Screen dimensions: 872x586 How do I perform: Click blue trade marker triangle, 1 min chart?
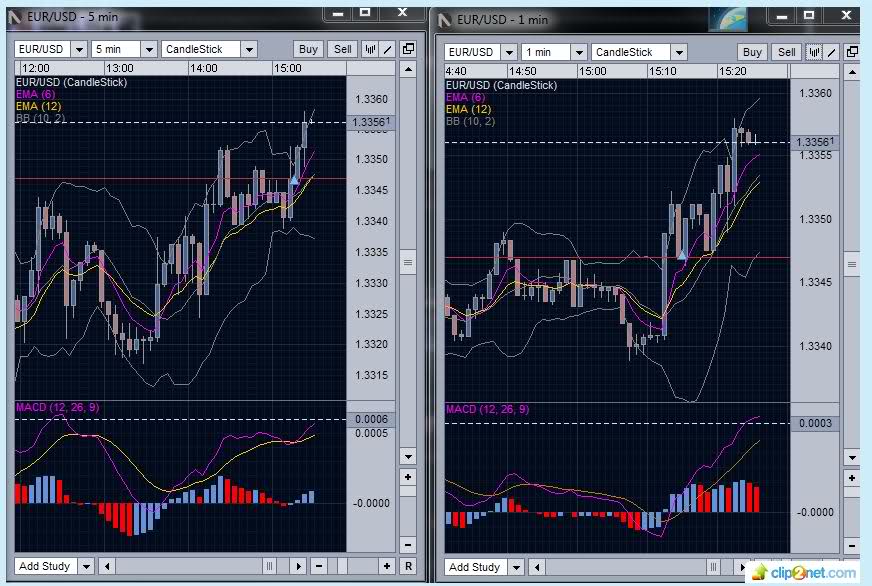[682, 255]
